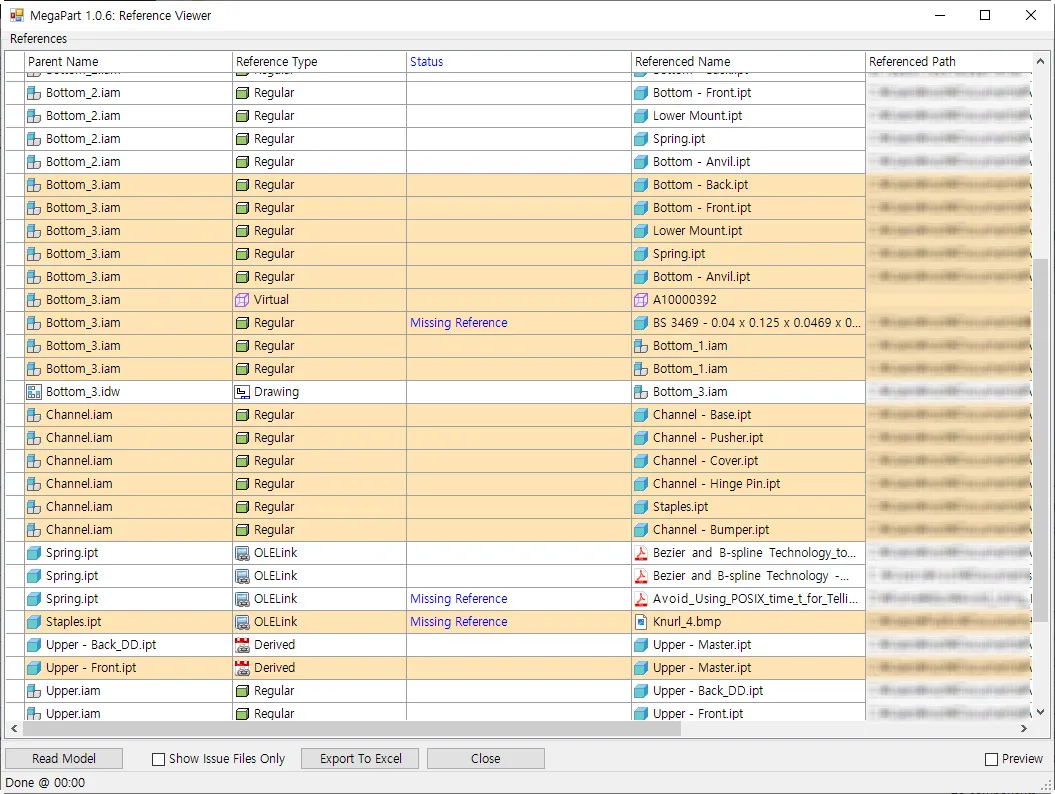Image resolution: width=1055 pixels, height=794 pixels.
Task: Click the PDF icon beside Bezier and B-spline Technology_to
Action: pos(641,552)
